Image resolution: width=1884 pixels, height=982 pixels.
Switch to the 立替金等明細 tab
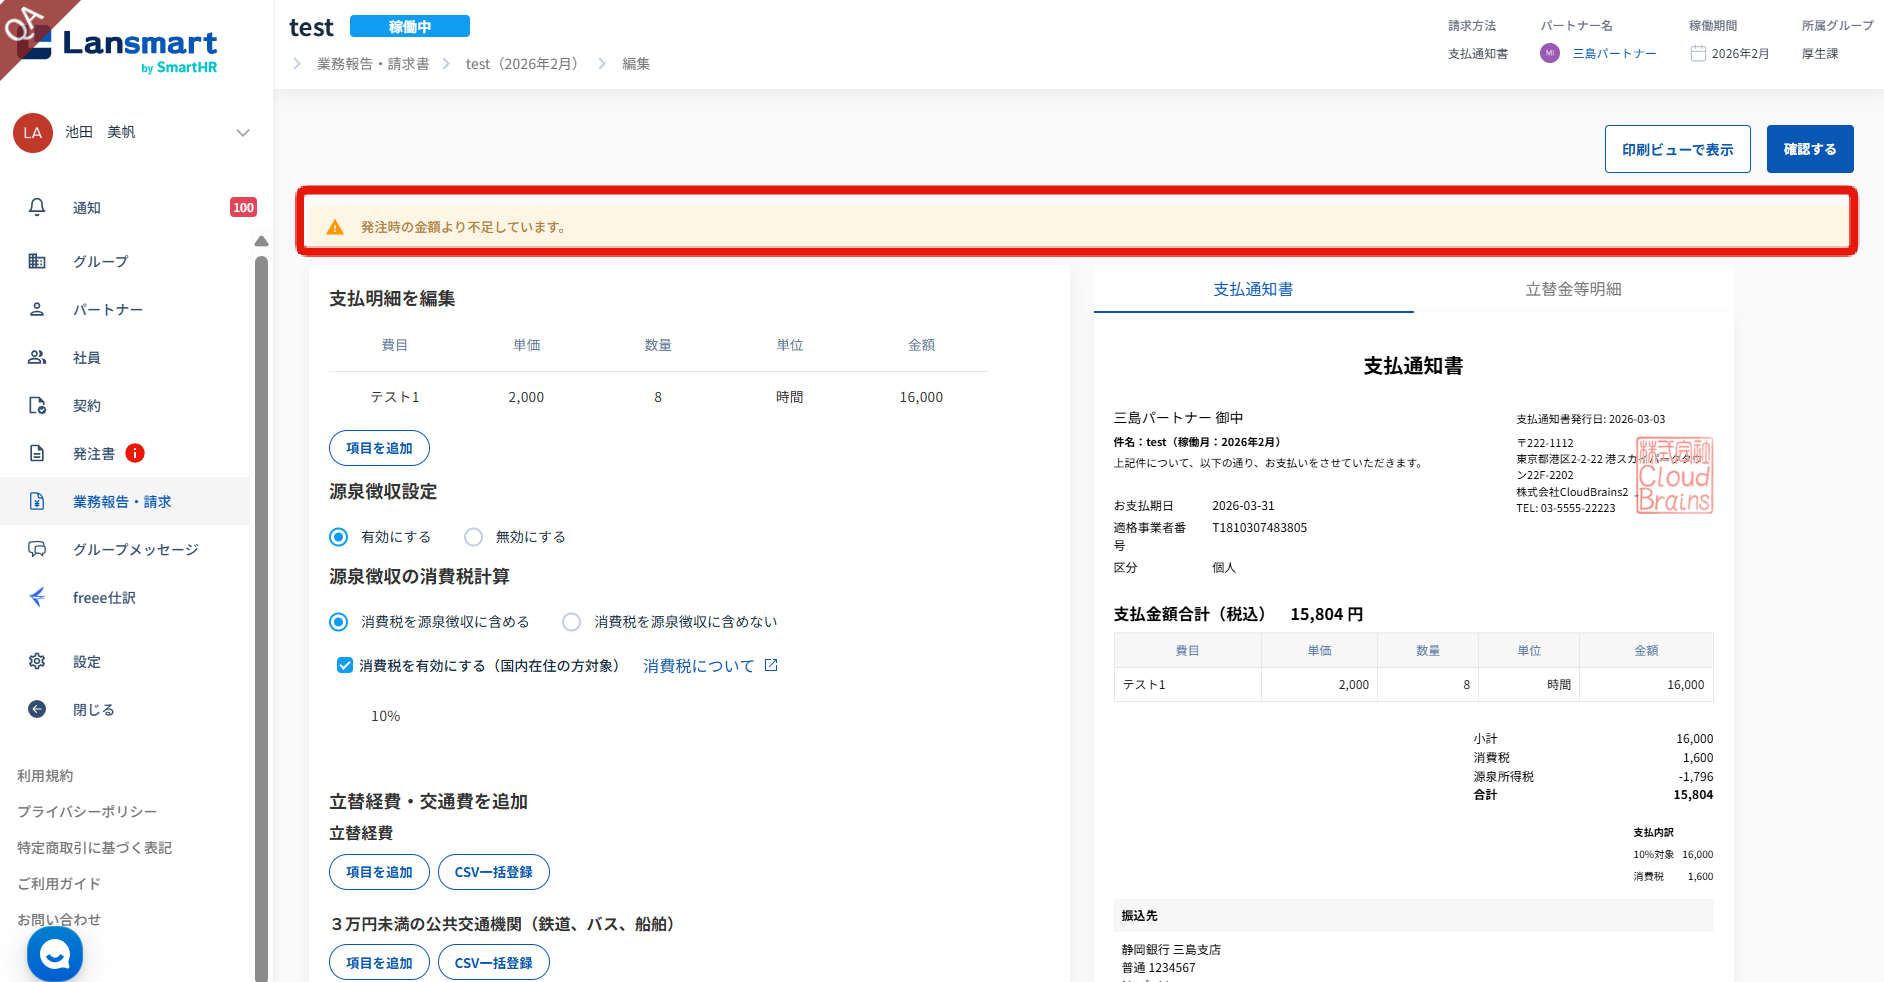pyautogui.click(x=1573, y=289)
